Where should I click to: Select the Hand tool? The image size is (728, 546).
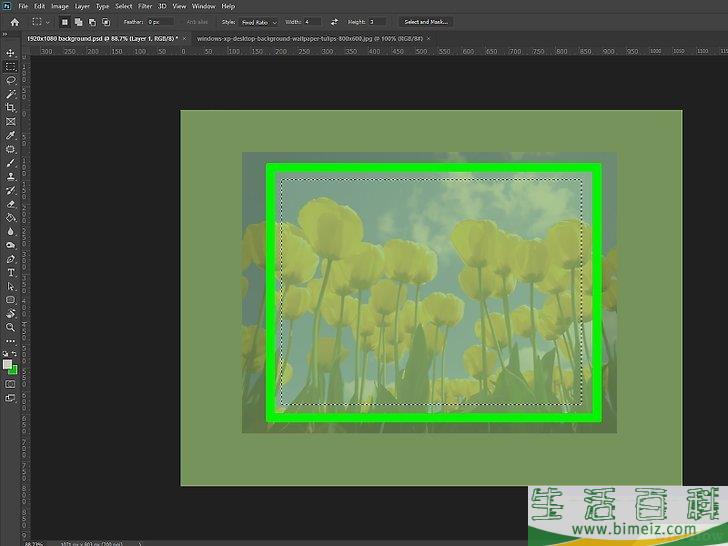(x=11, y=314)
